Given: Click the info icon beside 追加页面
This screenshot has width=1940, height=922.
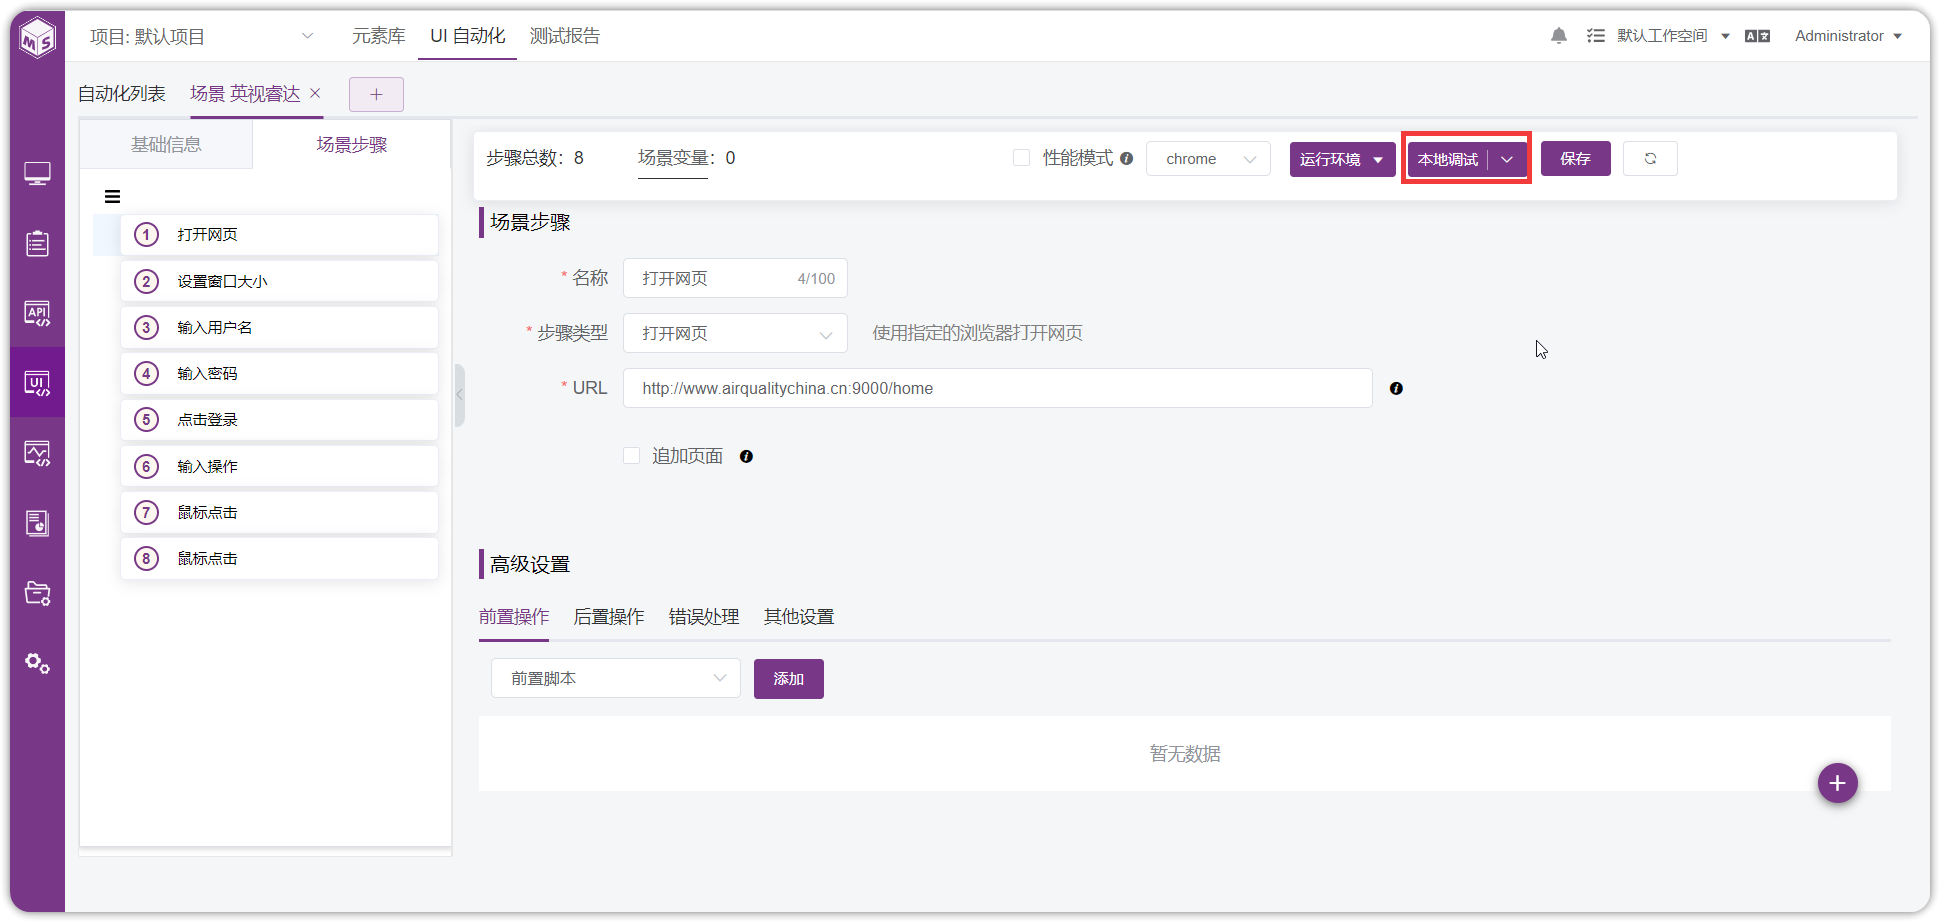Looking at the screenshot, I should (x=746, y=456).
